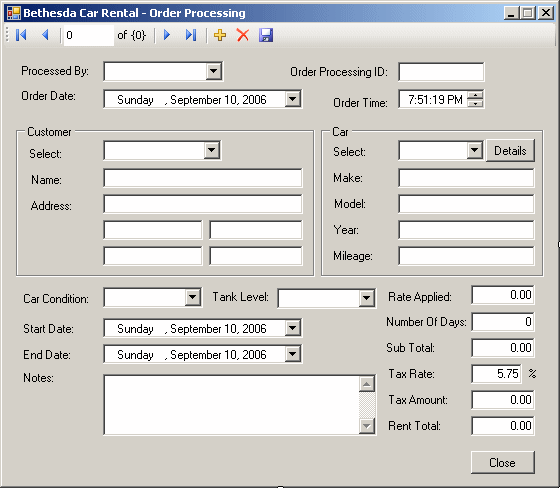
Task: Click the Close button
Action: click(x=502, y=463)
